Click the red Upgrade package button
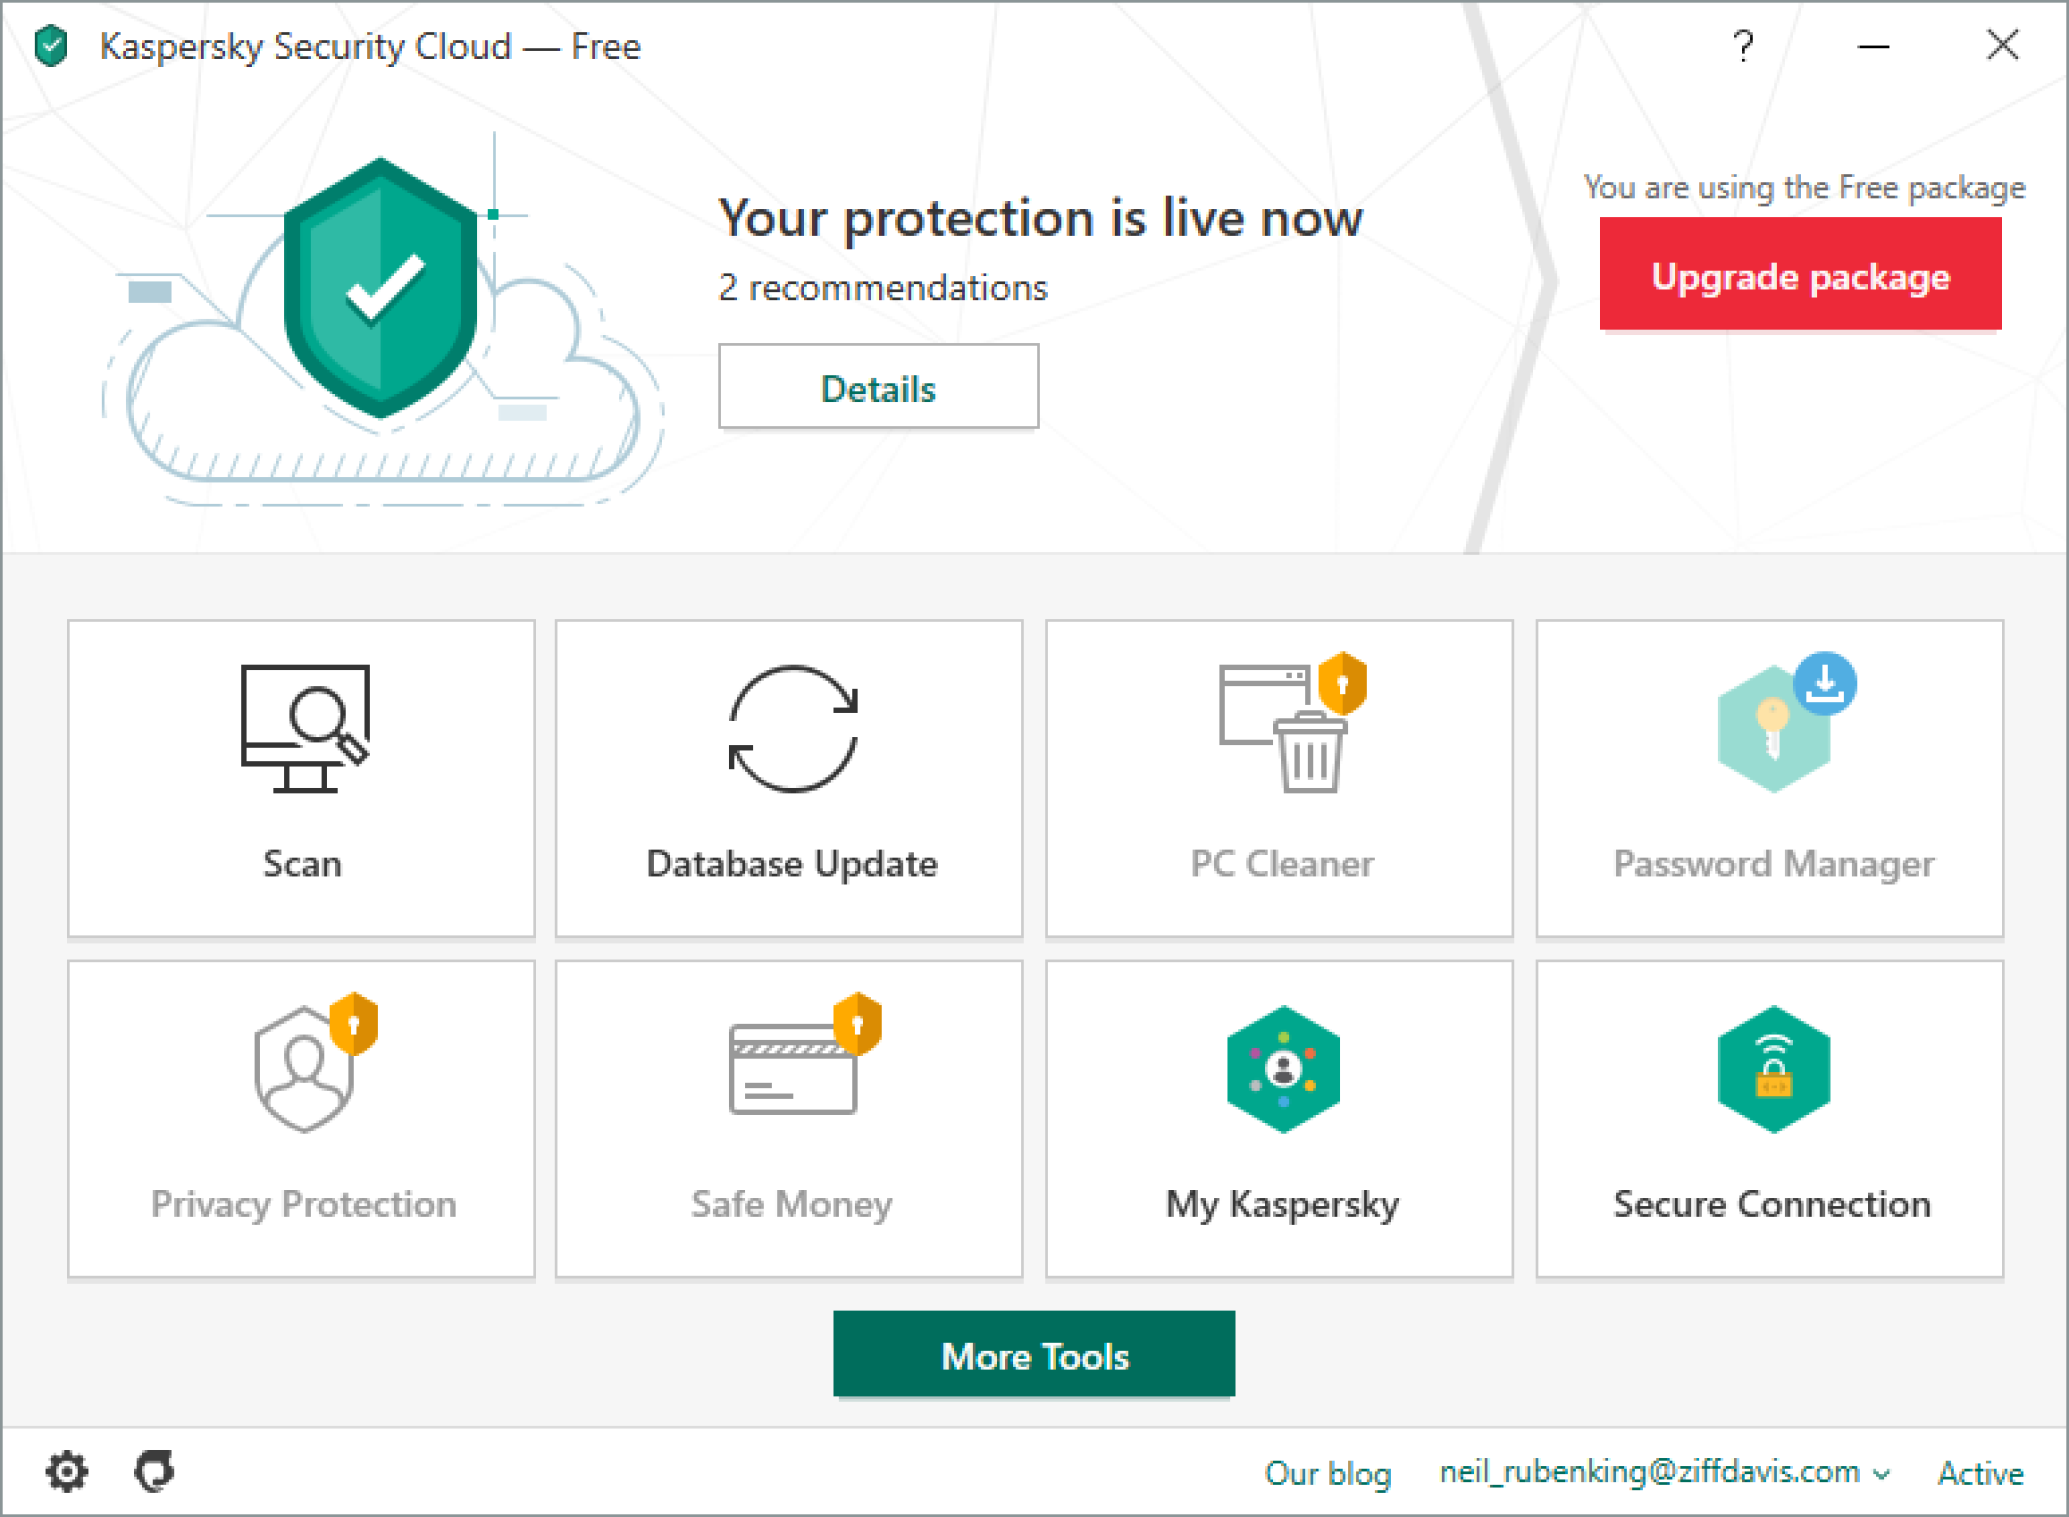Image resolution: width=2069 pixels, height=1517 pixels. click(x=1800, y=275)
